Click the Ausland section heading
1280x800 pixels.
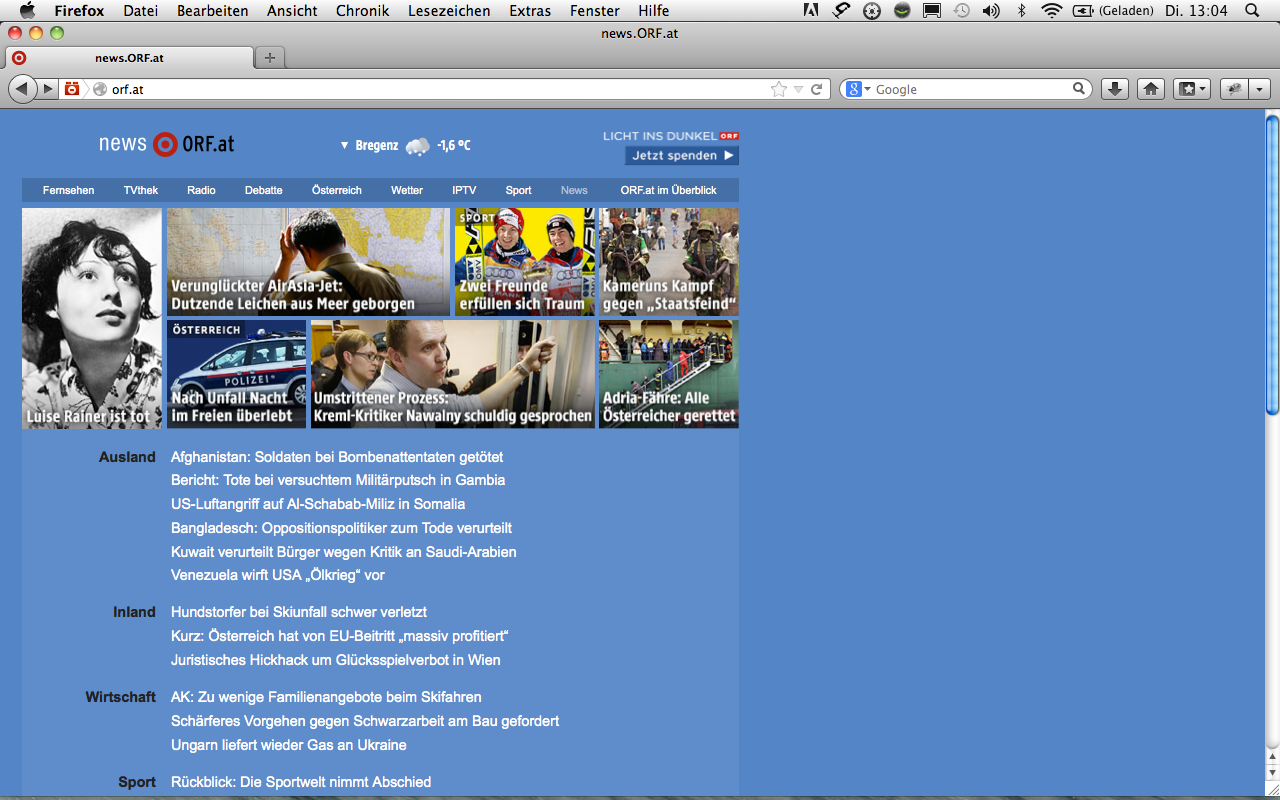click(x=127, y=457)
